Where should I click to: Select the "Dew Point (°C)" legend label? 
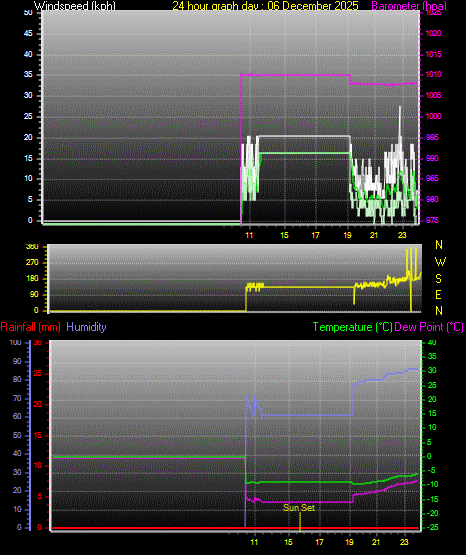click(x=429, y=327)
